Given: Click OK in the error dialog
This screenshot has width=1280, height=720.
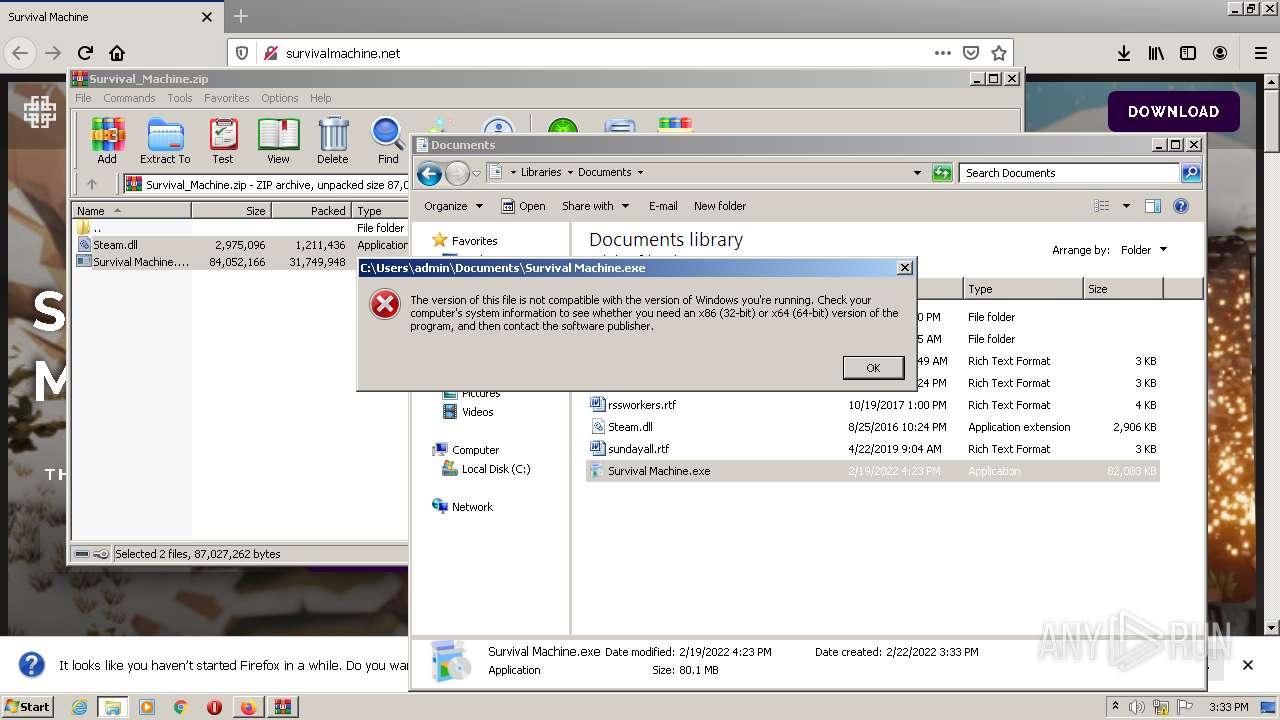Looking at the screenshot, I should [x=873, y=368].
